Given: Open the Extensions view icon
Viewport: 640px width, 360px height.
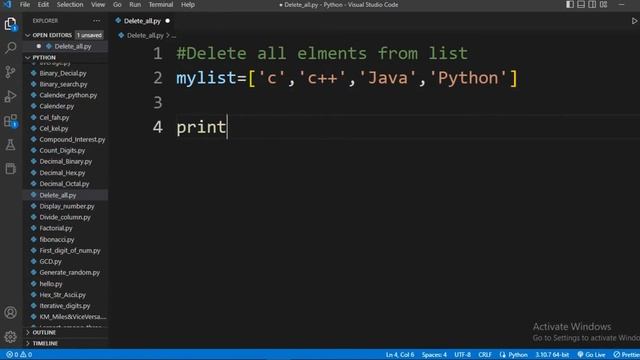Looking at the screenshot, I should (x=11, y=121).
